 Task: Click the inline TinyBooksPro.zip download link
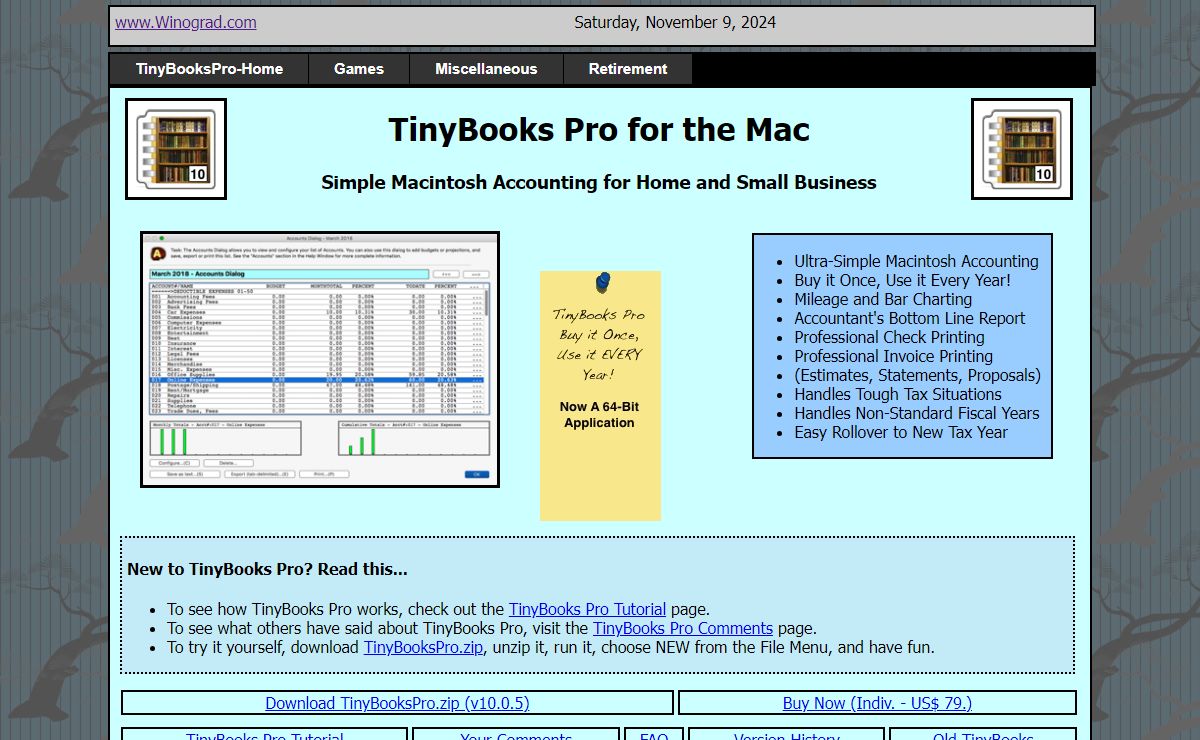tap(424, 647)
